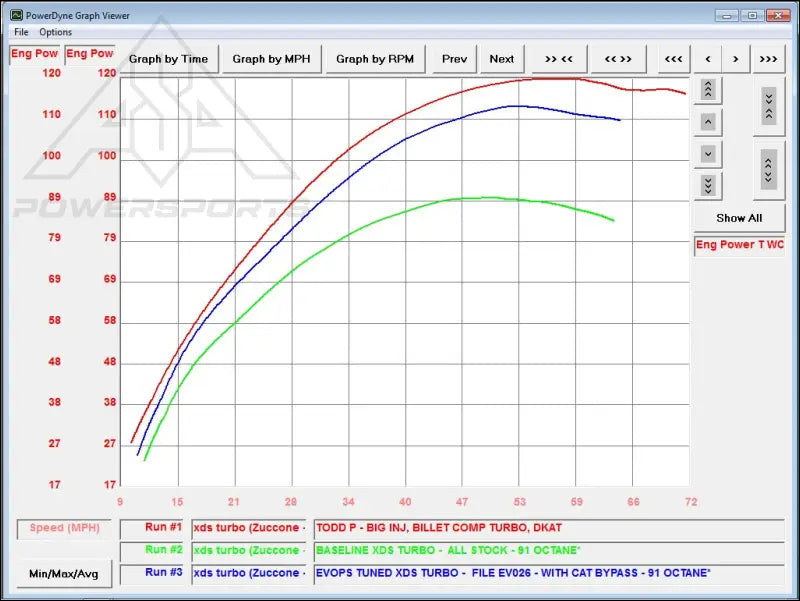Click the single up-arrow scale icon
Screen dimensions: 800x601
click(x=707, y=122)
